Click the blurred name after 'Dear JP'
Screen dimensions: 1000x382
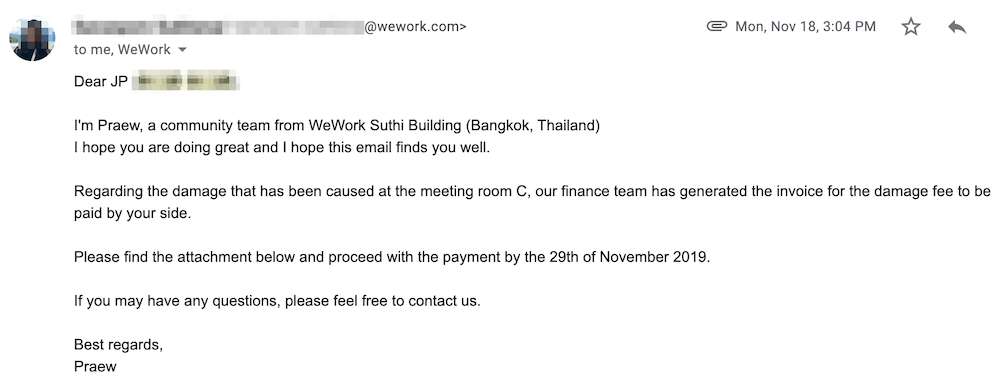tap(186, 82)
